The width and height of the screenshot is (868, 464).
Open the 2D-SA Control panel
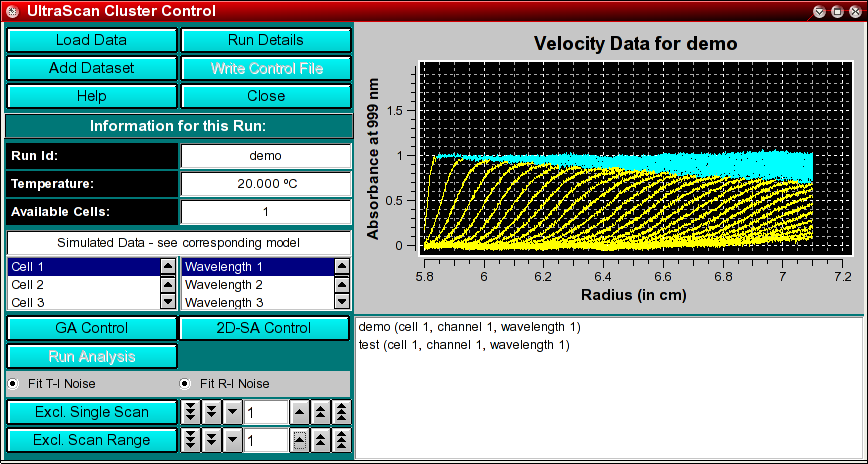pyautogui.click(x=265, y=328)
